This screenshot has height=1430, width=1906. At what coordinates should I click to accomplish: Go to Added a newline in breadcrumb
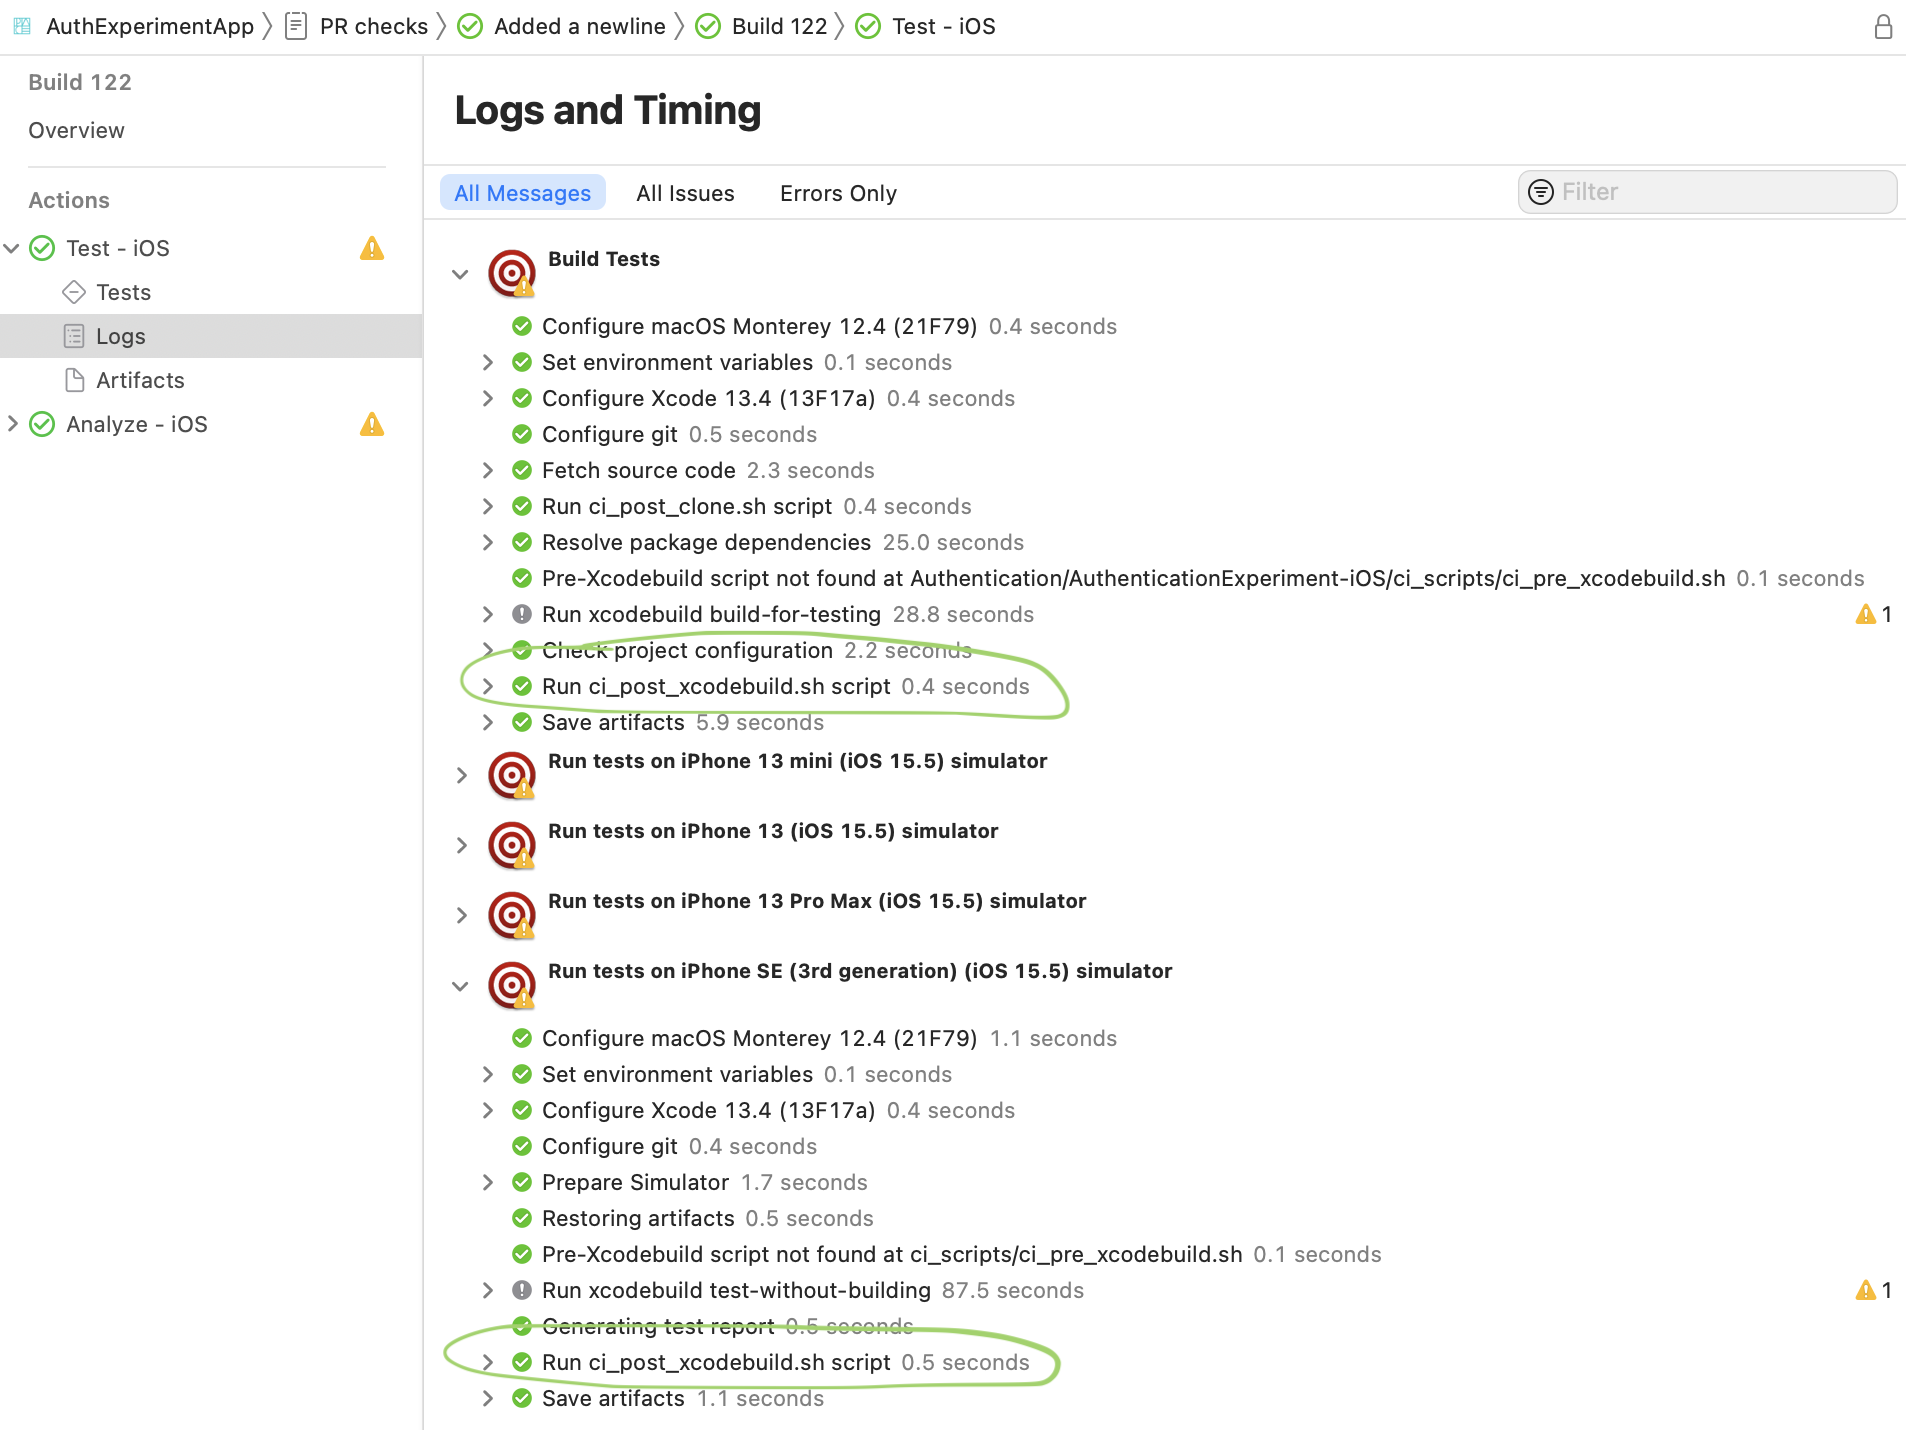tap(580, 27)
